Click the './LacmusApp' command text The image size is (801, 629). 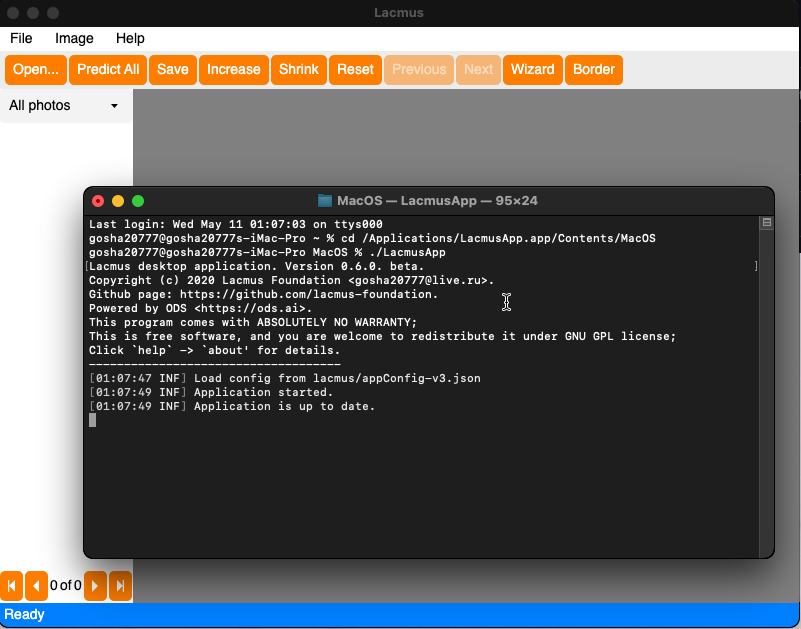[407, 252]
